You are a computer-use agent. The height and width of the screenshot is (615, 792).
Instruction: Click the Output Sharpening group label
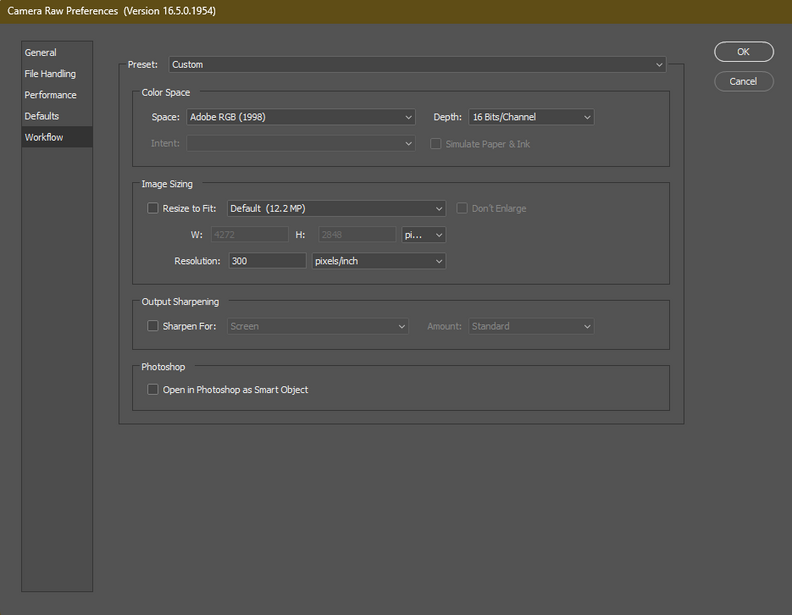180,301
